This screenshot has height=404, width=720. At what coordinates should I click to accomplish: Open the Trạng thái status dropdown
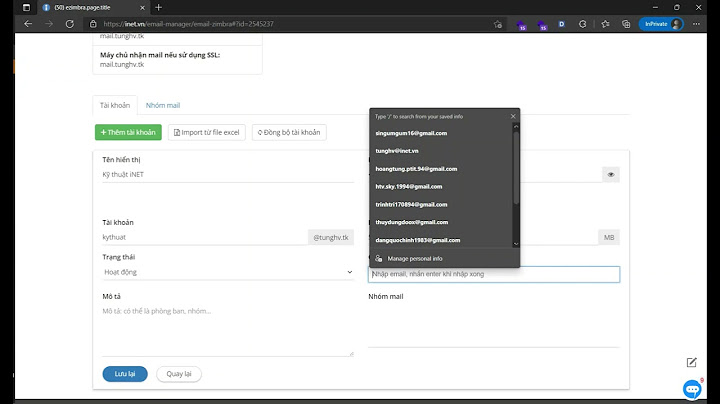coord(228,272)
